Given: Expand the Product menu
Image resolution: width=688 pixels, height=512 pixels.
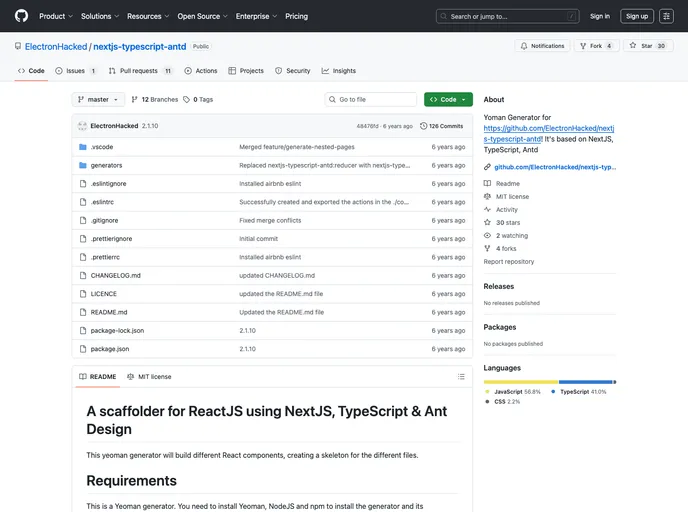Looking at the screenshot, I should [56, 16].
